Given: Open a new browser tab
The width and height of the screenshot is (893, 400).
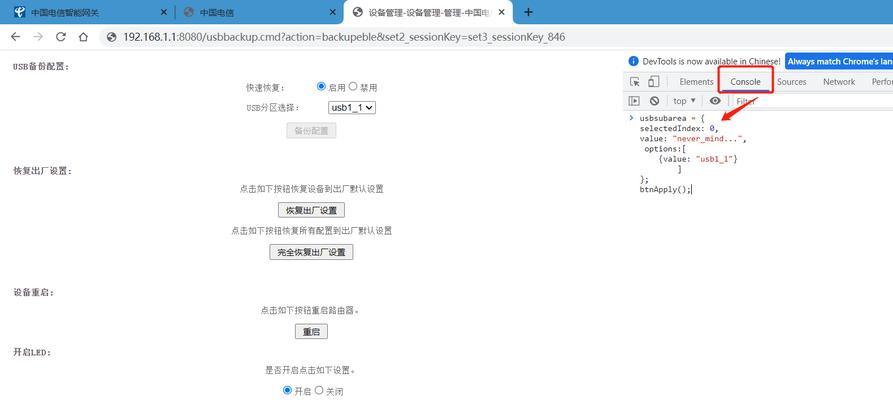Looking at the screenshot, I should point(529,12).
